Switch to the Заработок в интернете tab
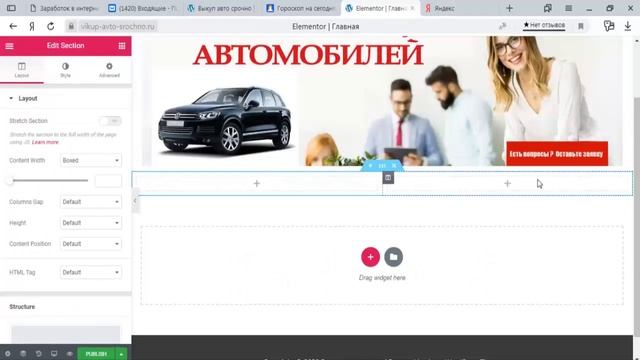Screen dimensions: 640x360 (64, 8)
